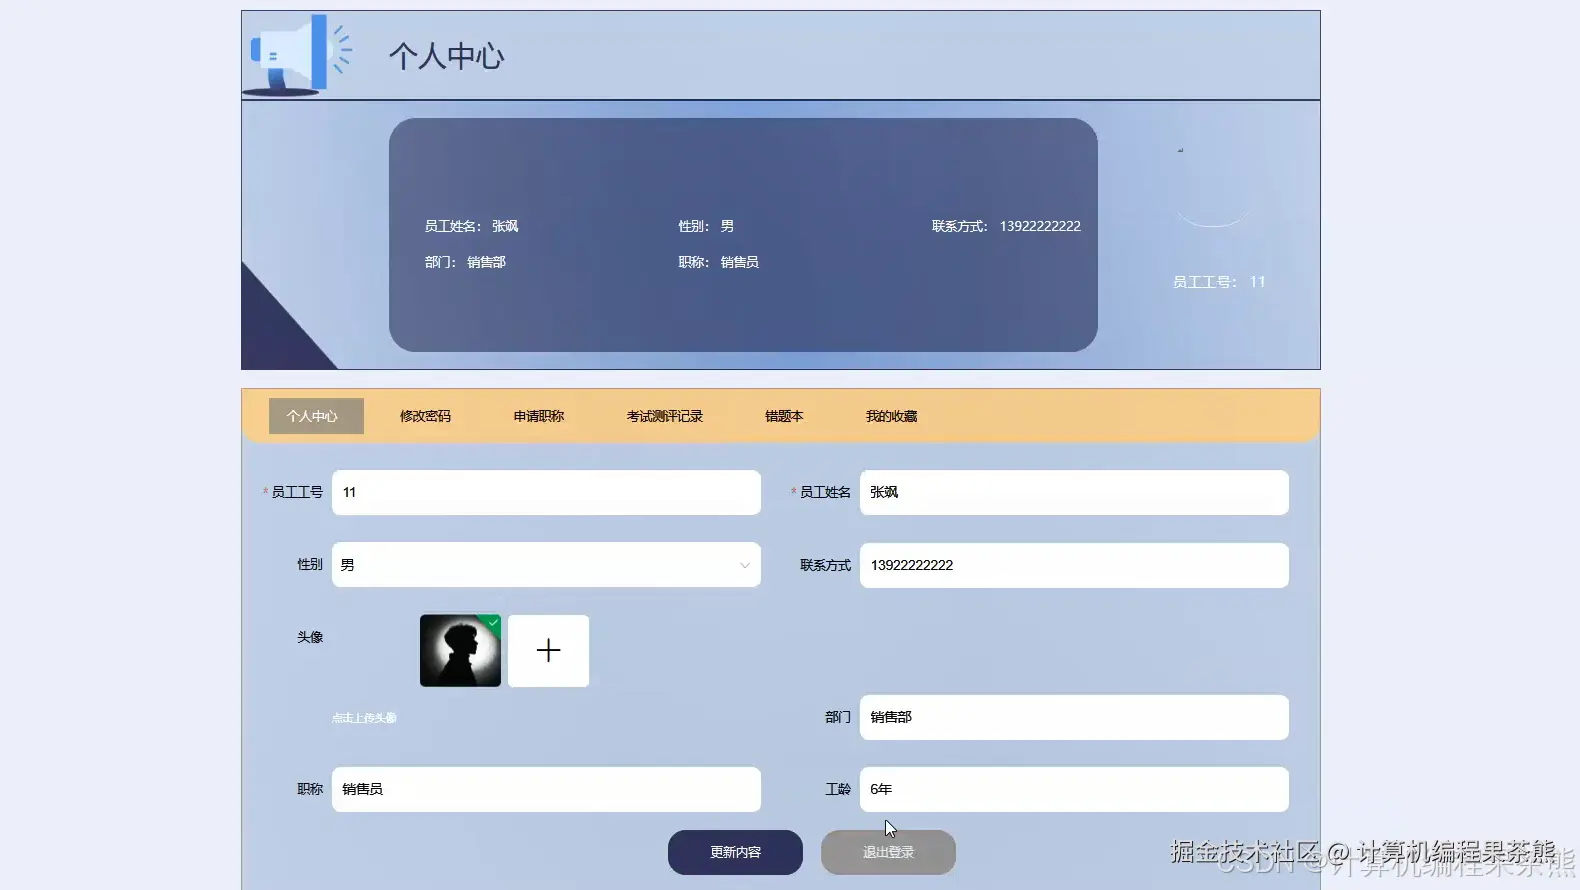Open the 考试测评记录 tab
Viewport: 1580px width, 890px height.
click(665, 416)
